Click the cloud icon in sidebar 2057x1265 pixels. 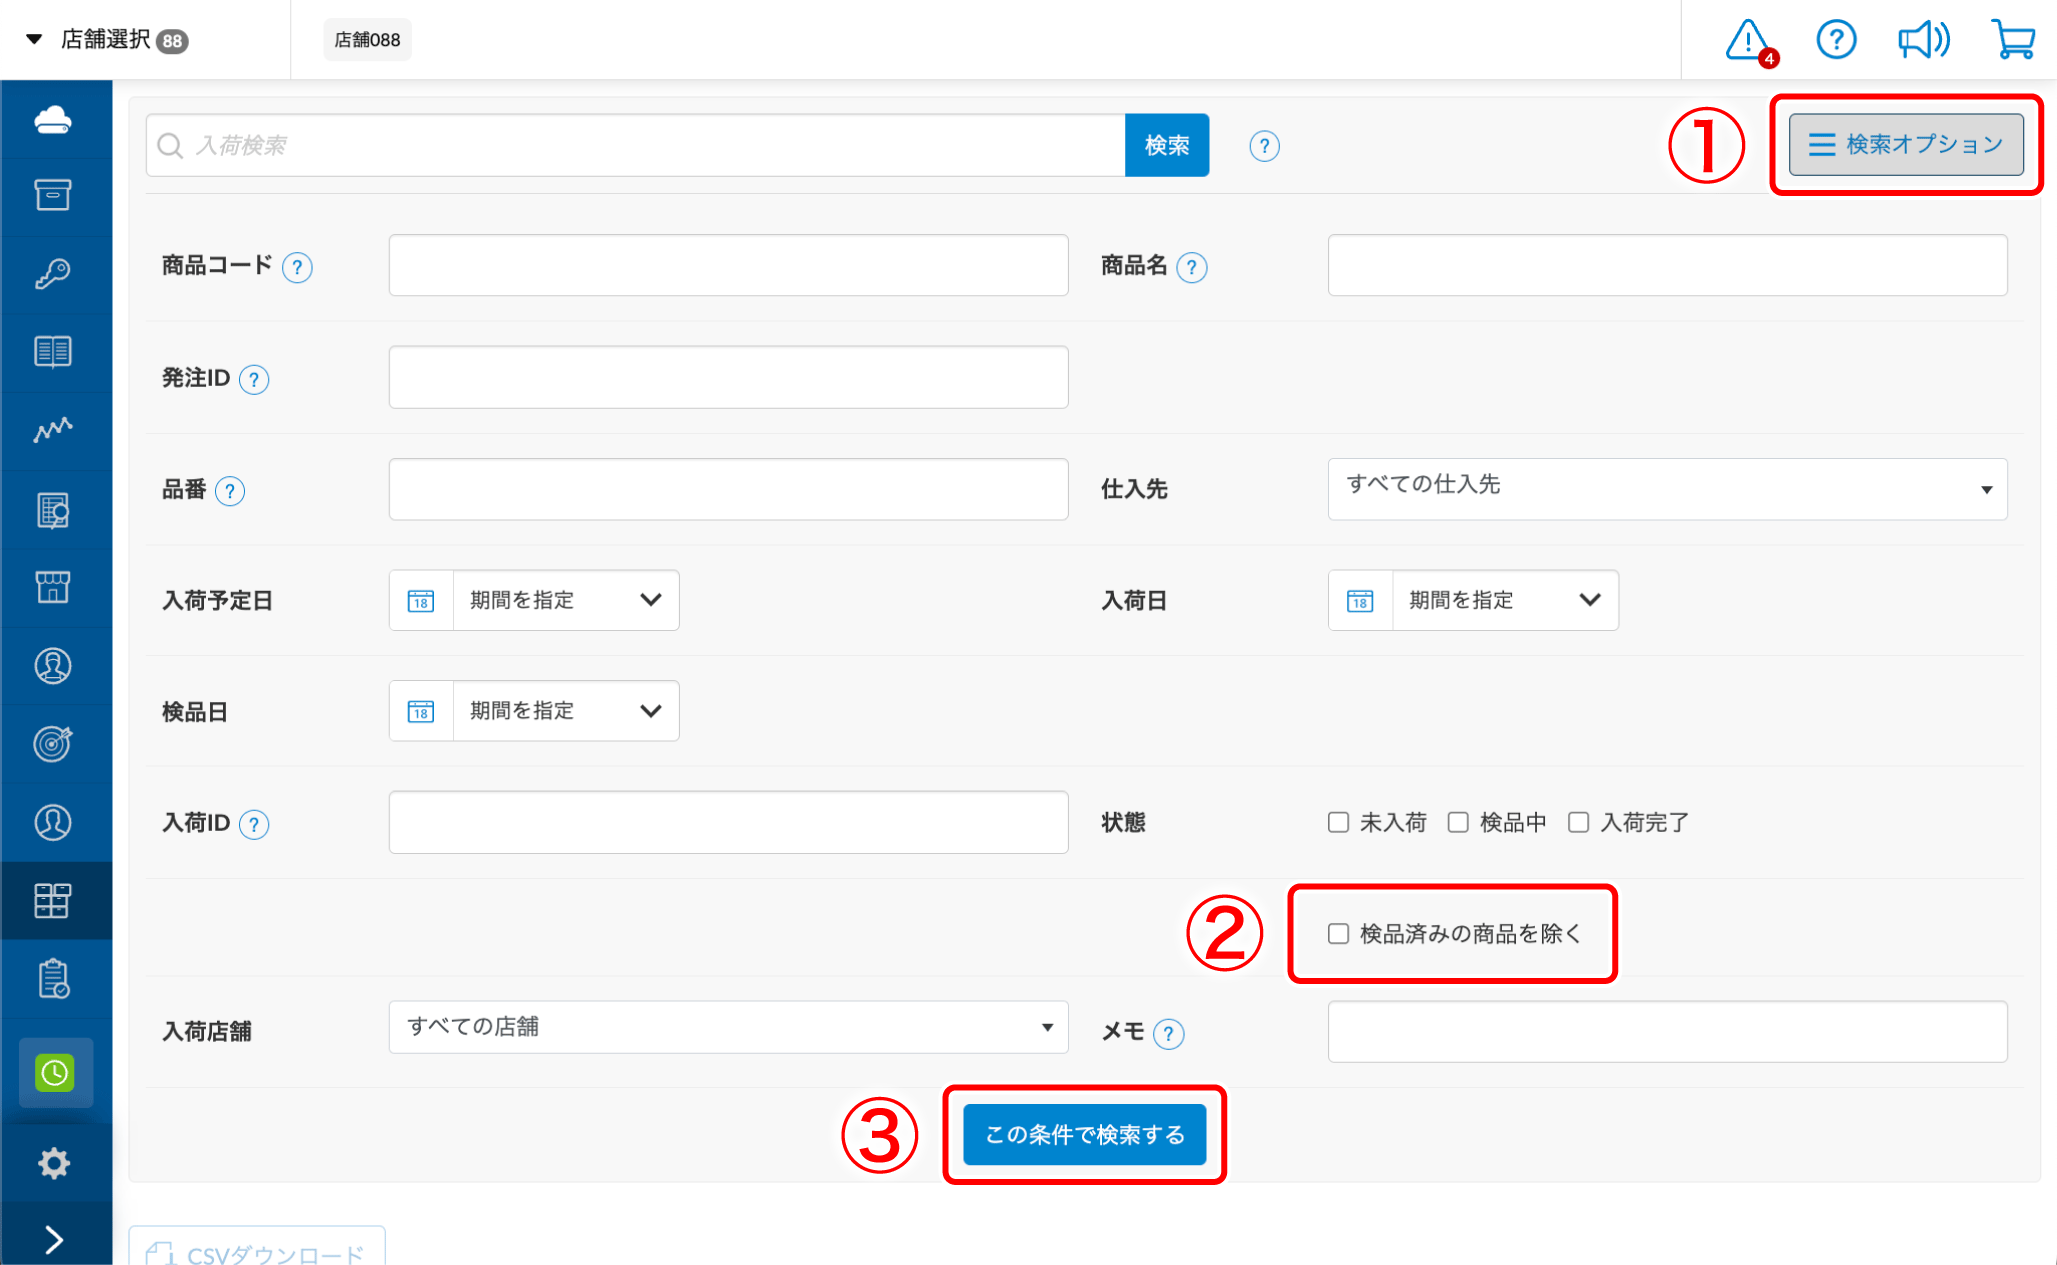[53, 120]
